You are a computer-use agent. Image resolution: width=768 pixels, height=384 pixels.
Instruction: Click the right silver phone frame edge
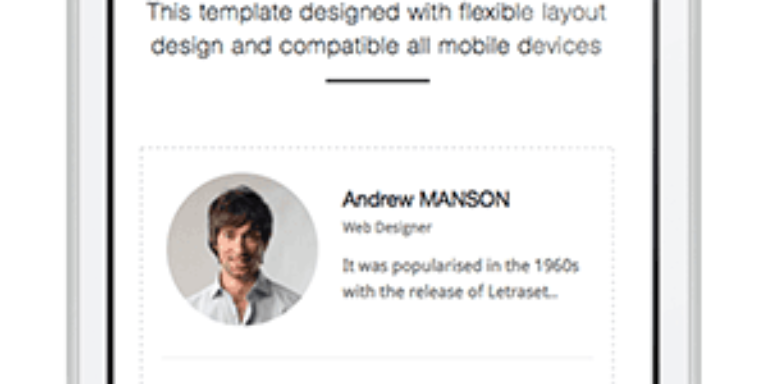(695, 192)
